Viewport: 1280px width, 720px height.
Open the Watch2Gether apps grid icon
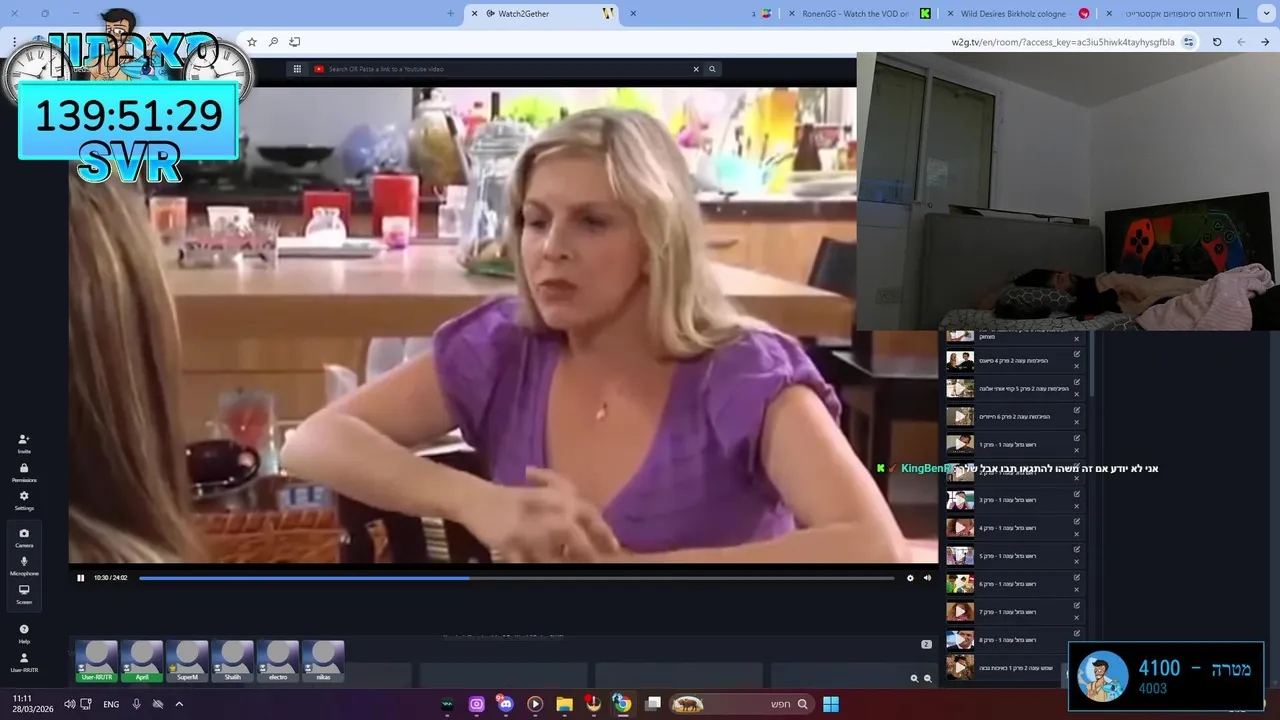point(297,69)
